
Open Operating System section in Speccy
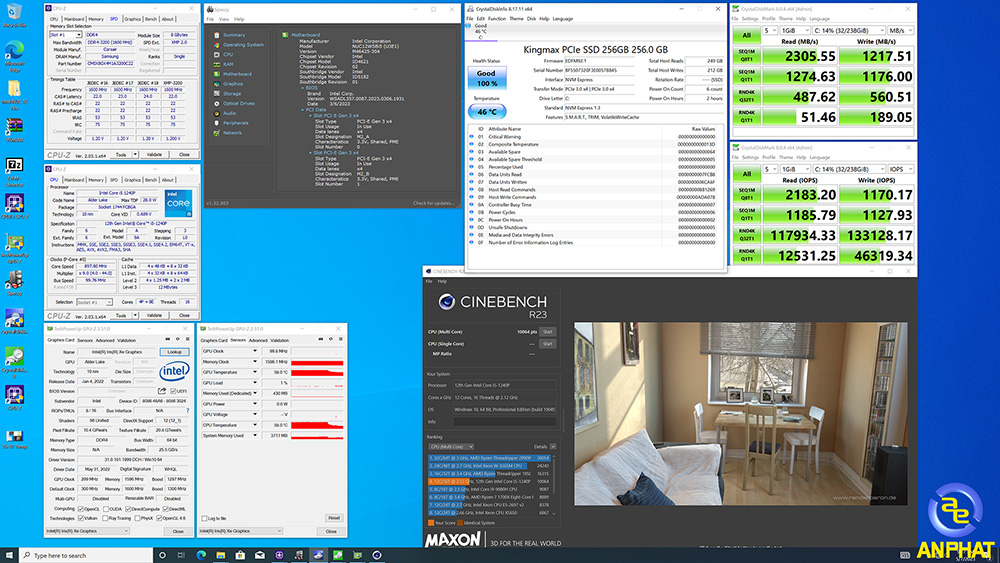click(243, 45)
